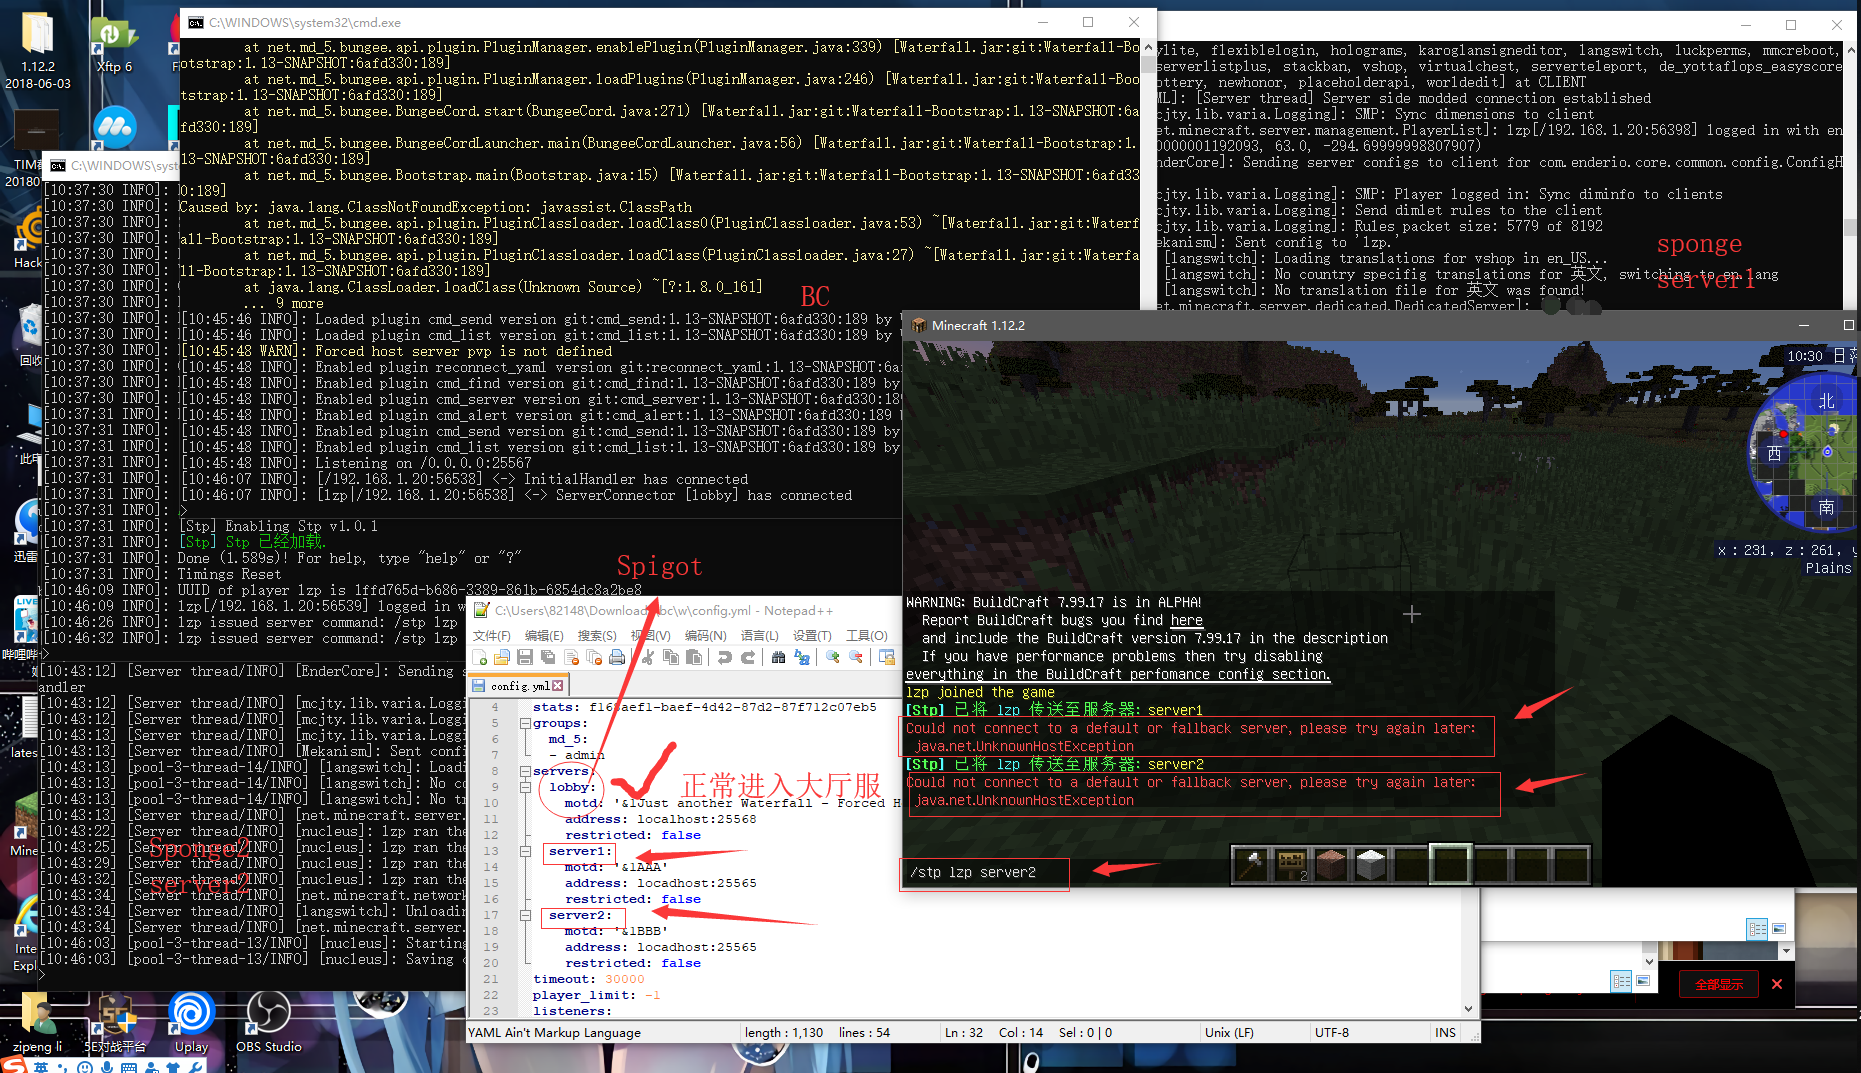This screenshot has width=1861, height=1073.
Task: Open 工具(O) menu in Notepad++
Action: (866, 635)
